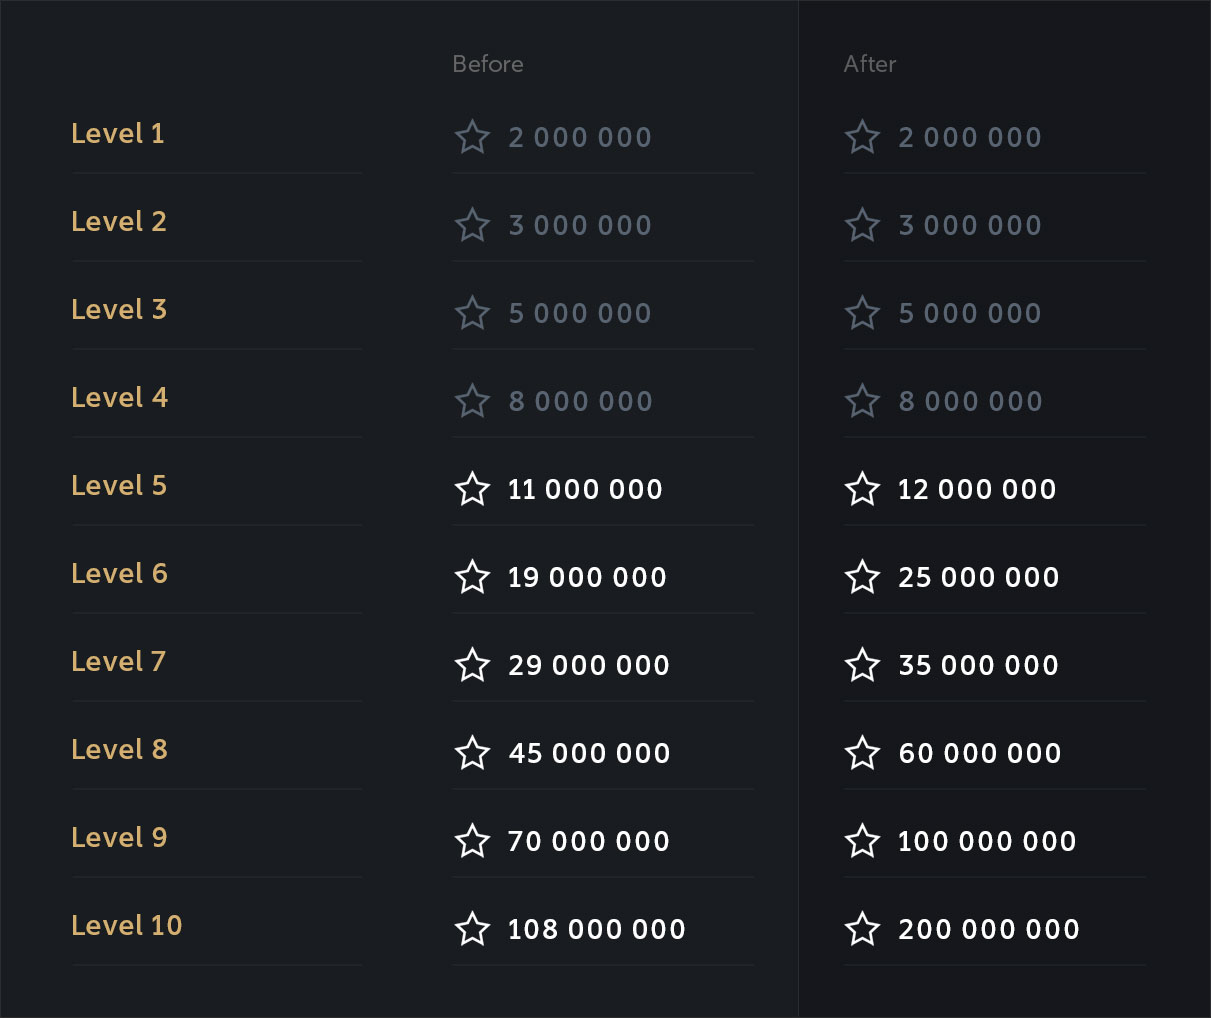
Task: Click the star icon beside After 12 000 000
Action: (862, 489)
